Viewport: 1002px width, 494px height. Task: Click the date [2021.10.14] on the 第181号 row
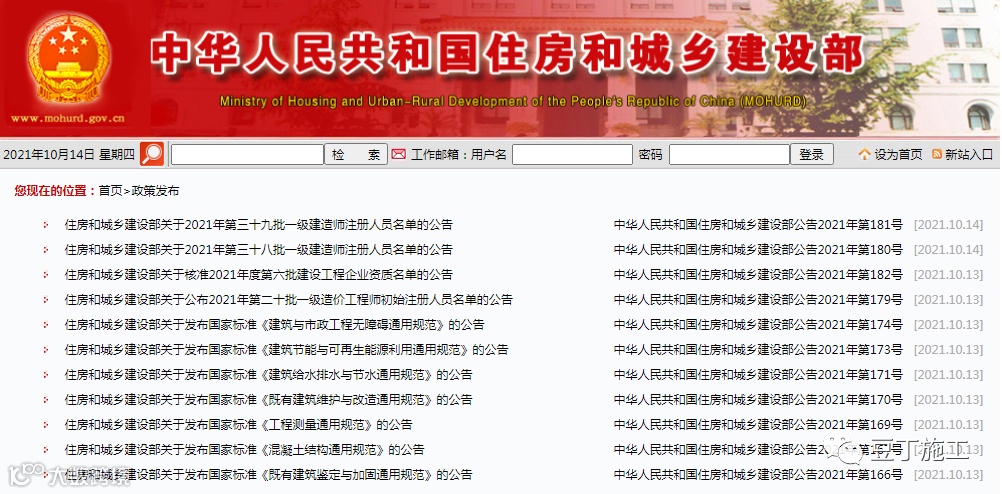[x=948, y=225]
